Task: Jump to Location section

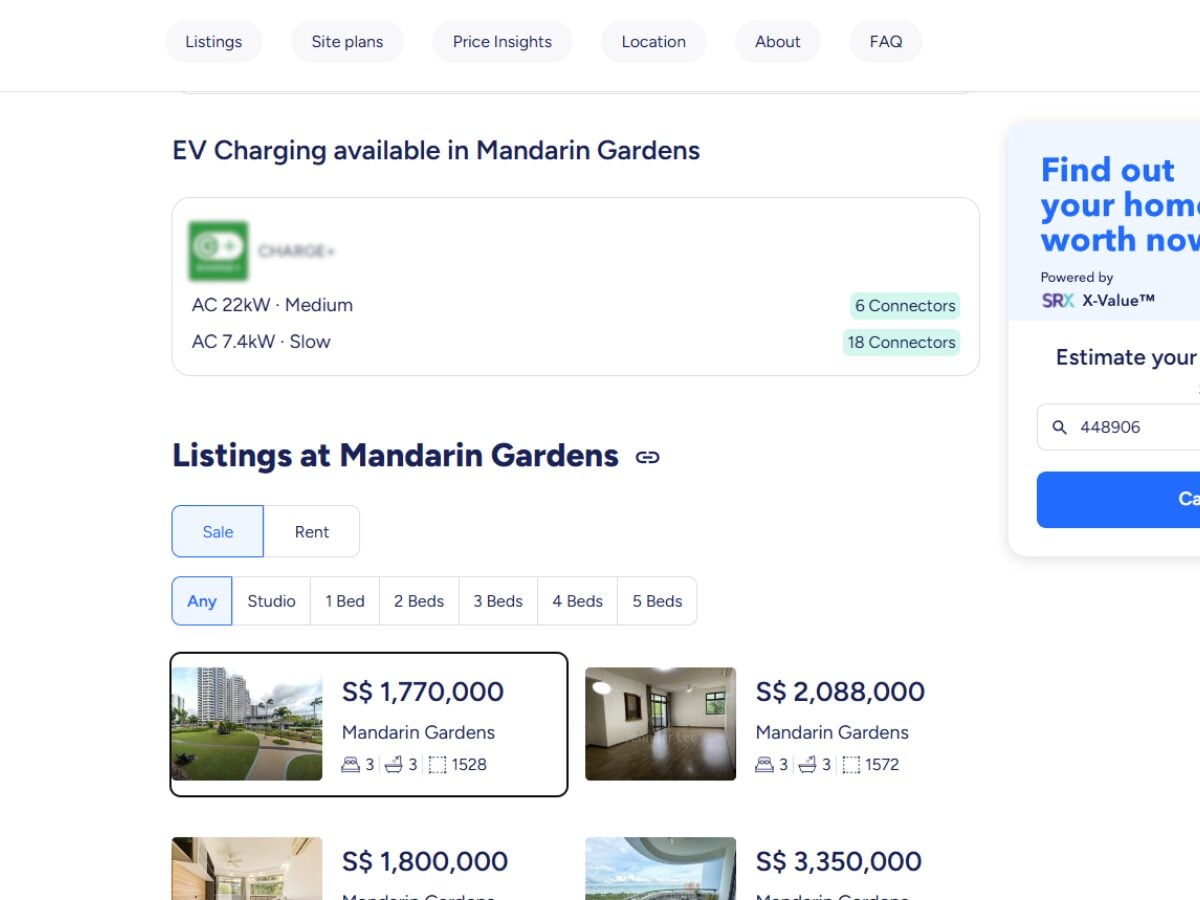Action: tap(653, 42)
